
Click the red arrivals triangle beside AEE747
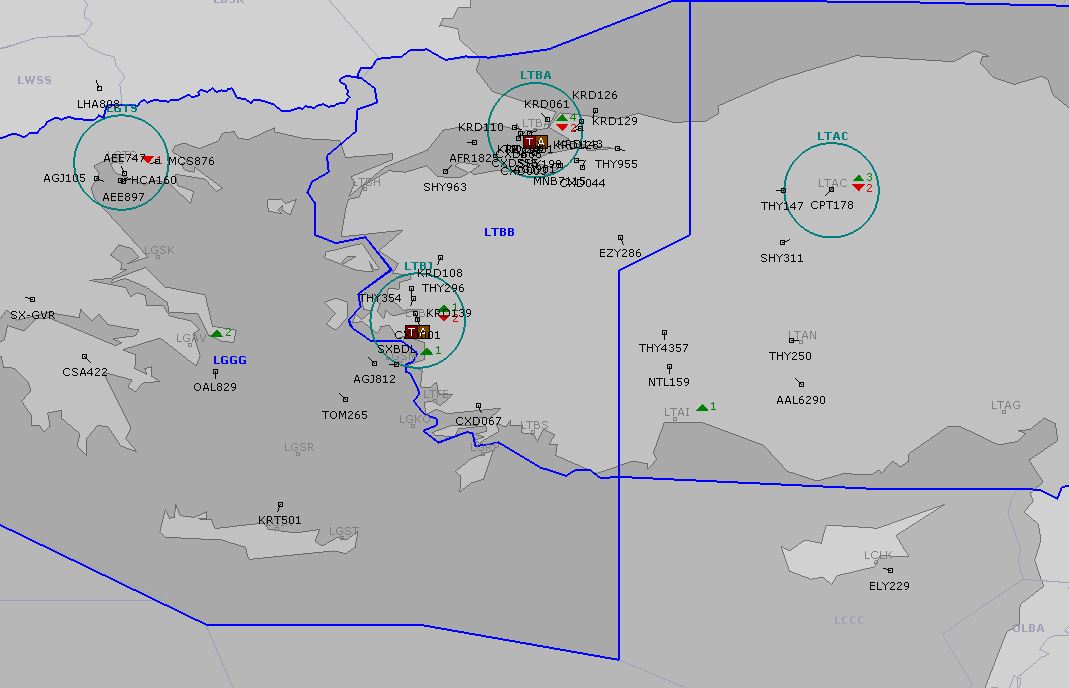coord(149,159)
